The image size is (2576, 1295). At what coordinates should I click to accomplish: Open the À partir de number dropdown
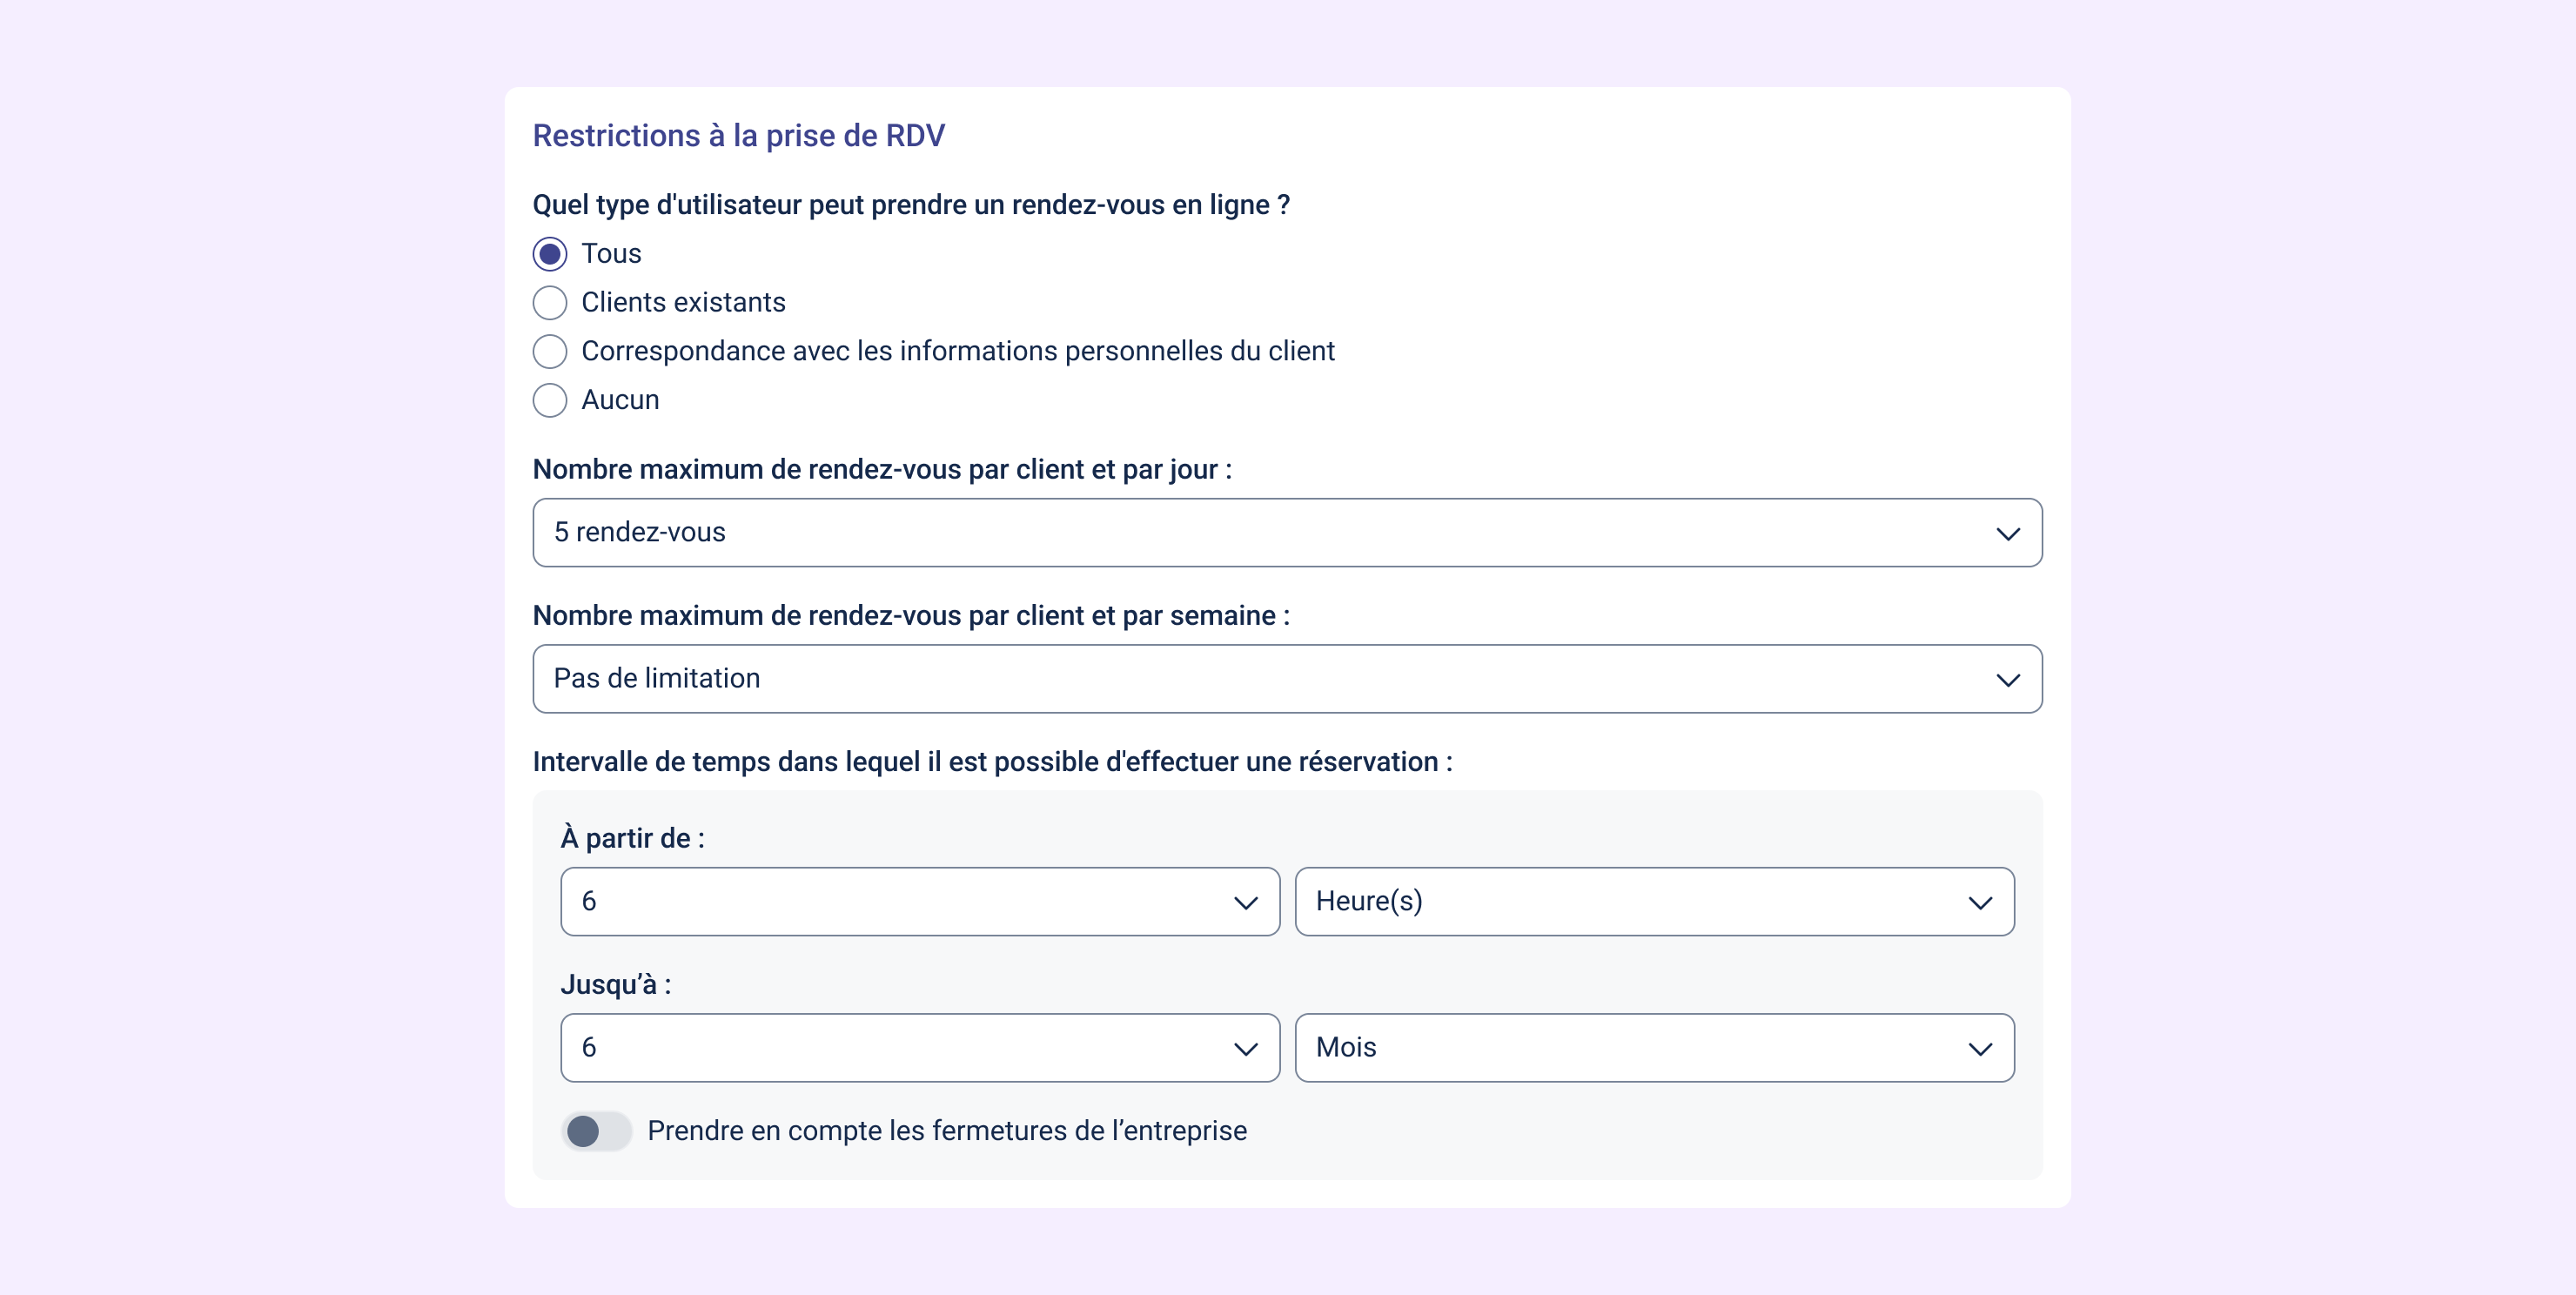coord(920,902)
